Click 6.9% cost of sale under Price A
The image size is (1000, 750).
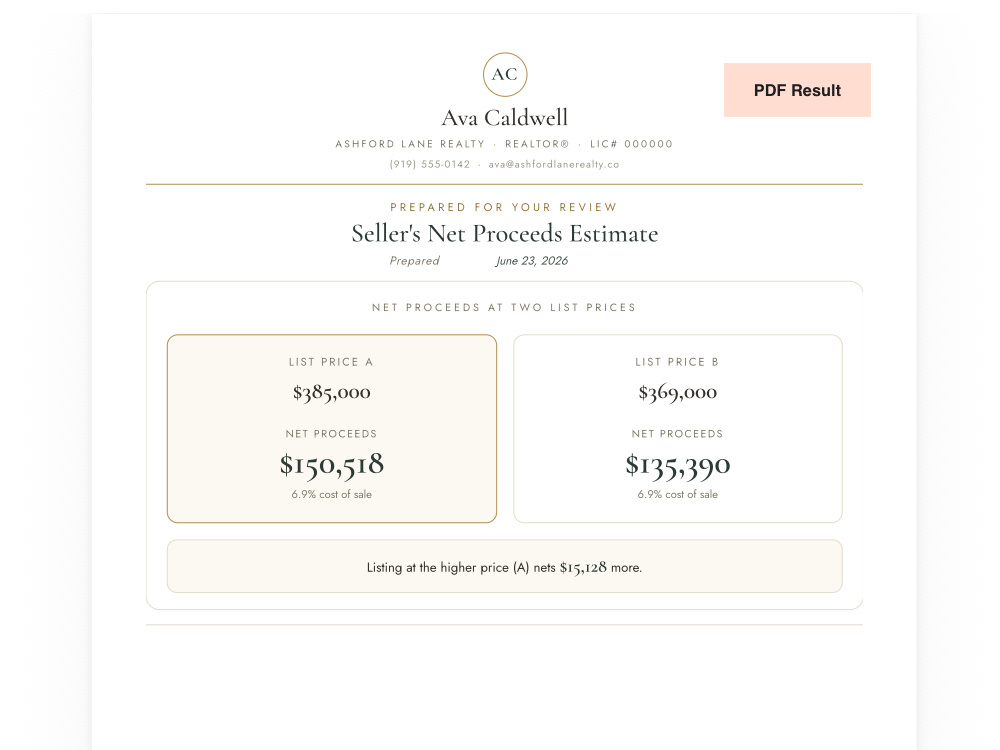(332, 494)
